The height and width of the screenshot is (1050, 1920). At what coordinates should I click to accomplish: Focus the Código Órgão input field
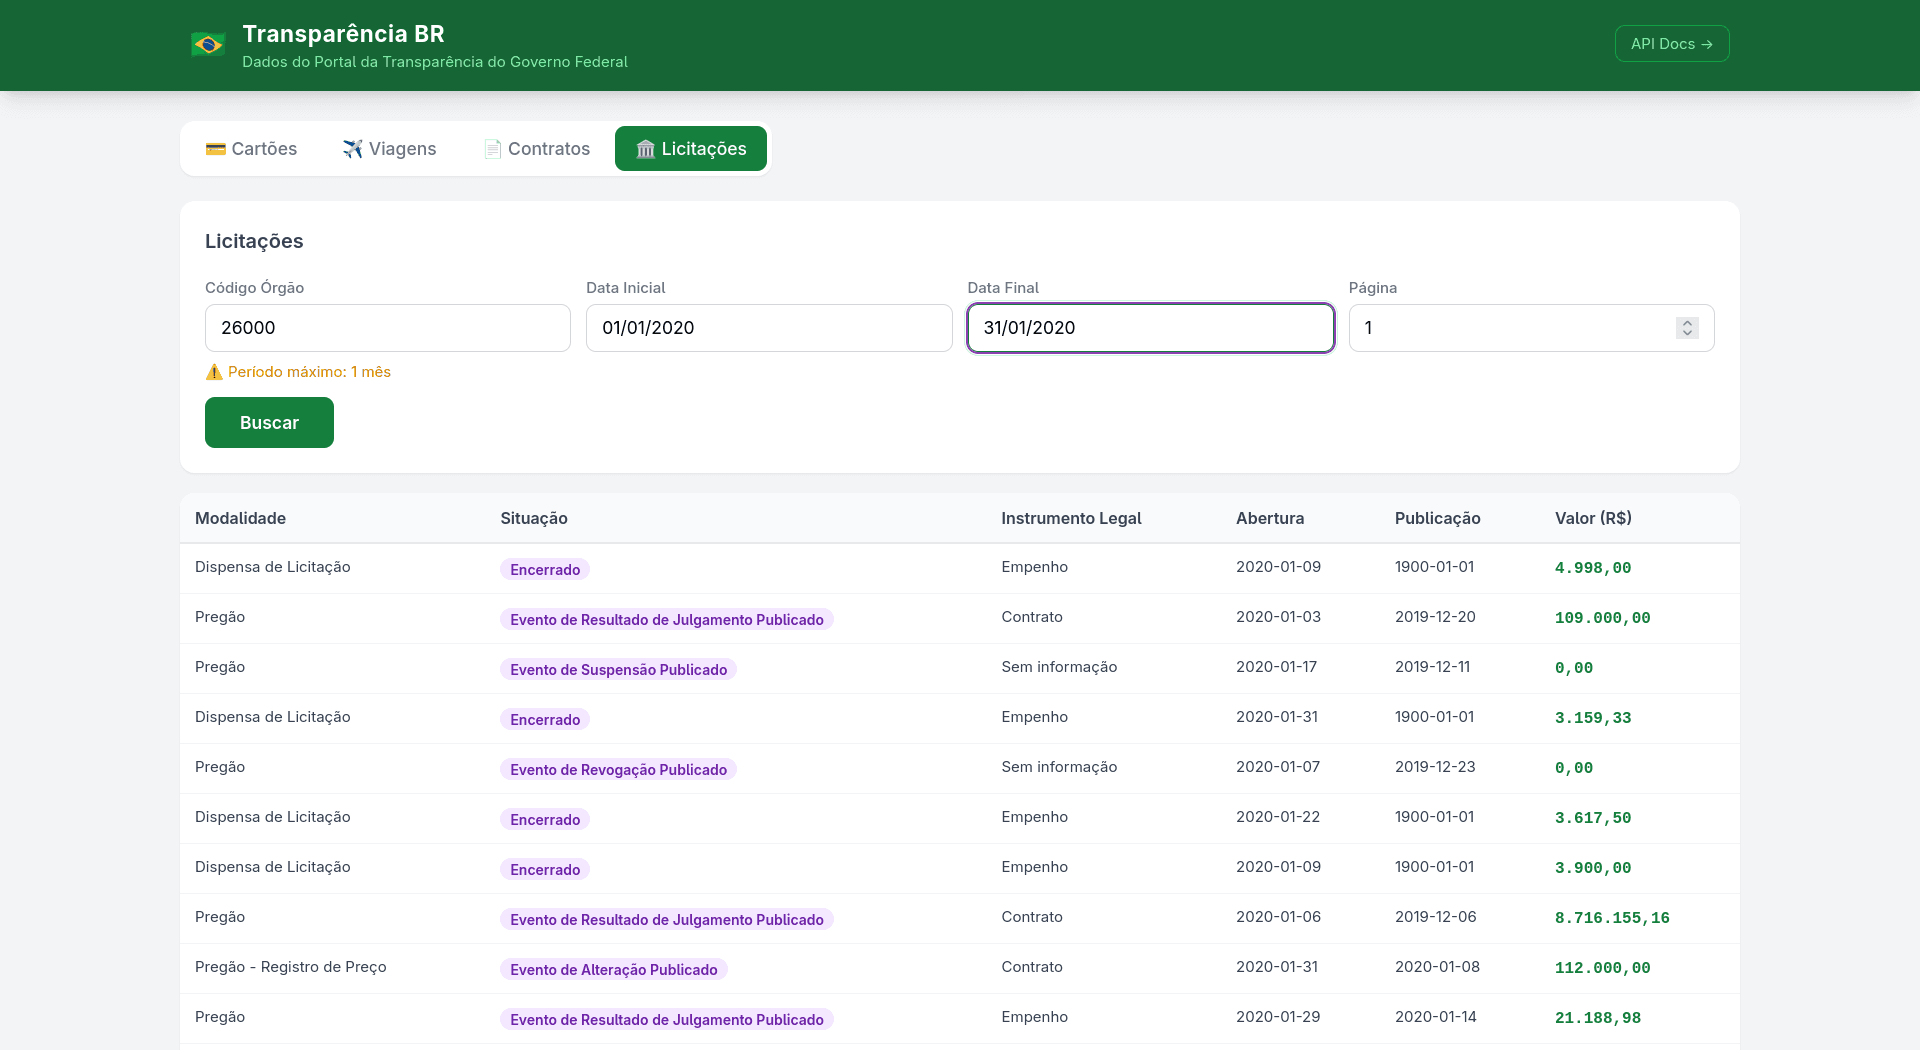[x=388, y=328]
